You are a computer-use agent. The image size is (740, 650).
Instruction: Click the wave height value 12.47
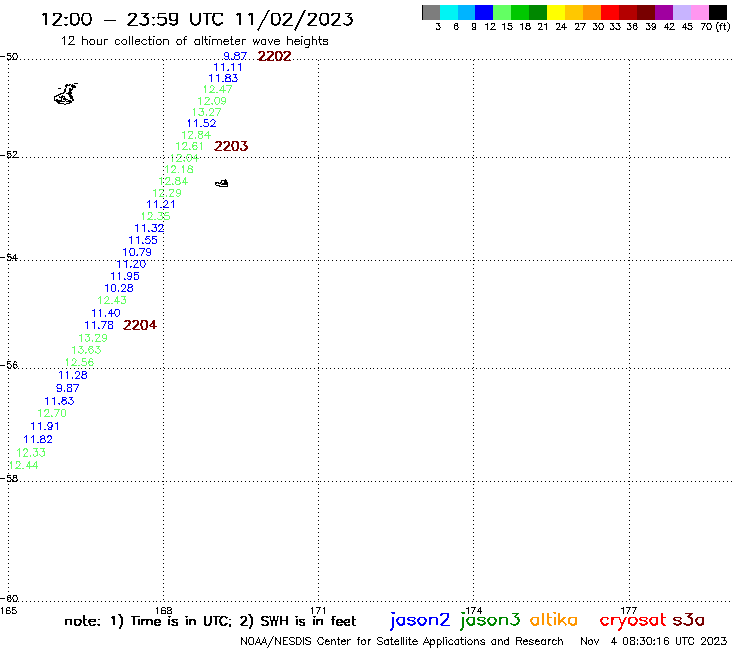(x=218, y=89)
